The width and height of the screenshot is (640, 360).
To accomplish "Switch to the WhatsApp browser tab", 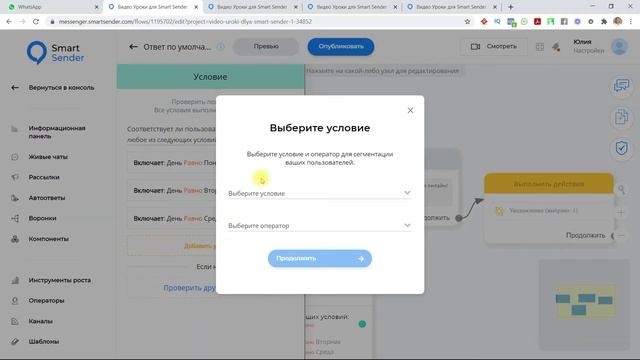I will click(53, 7).
